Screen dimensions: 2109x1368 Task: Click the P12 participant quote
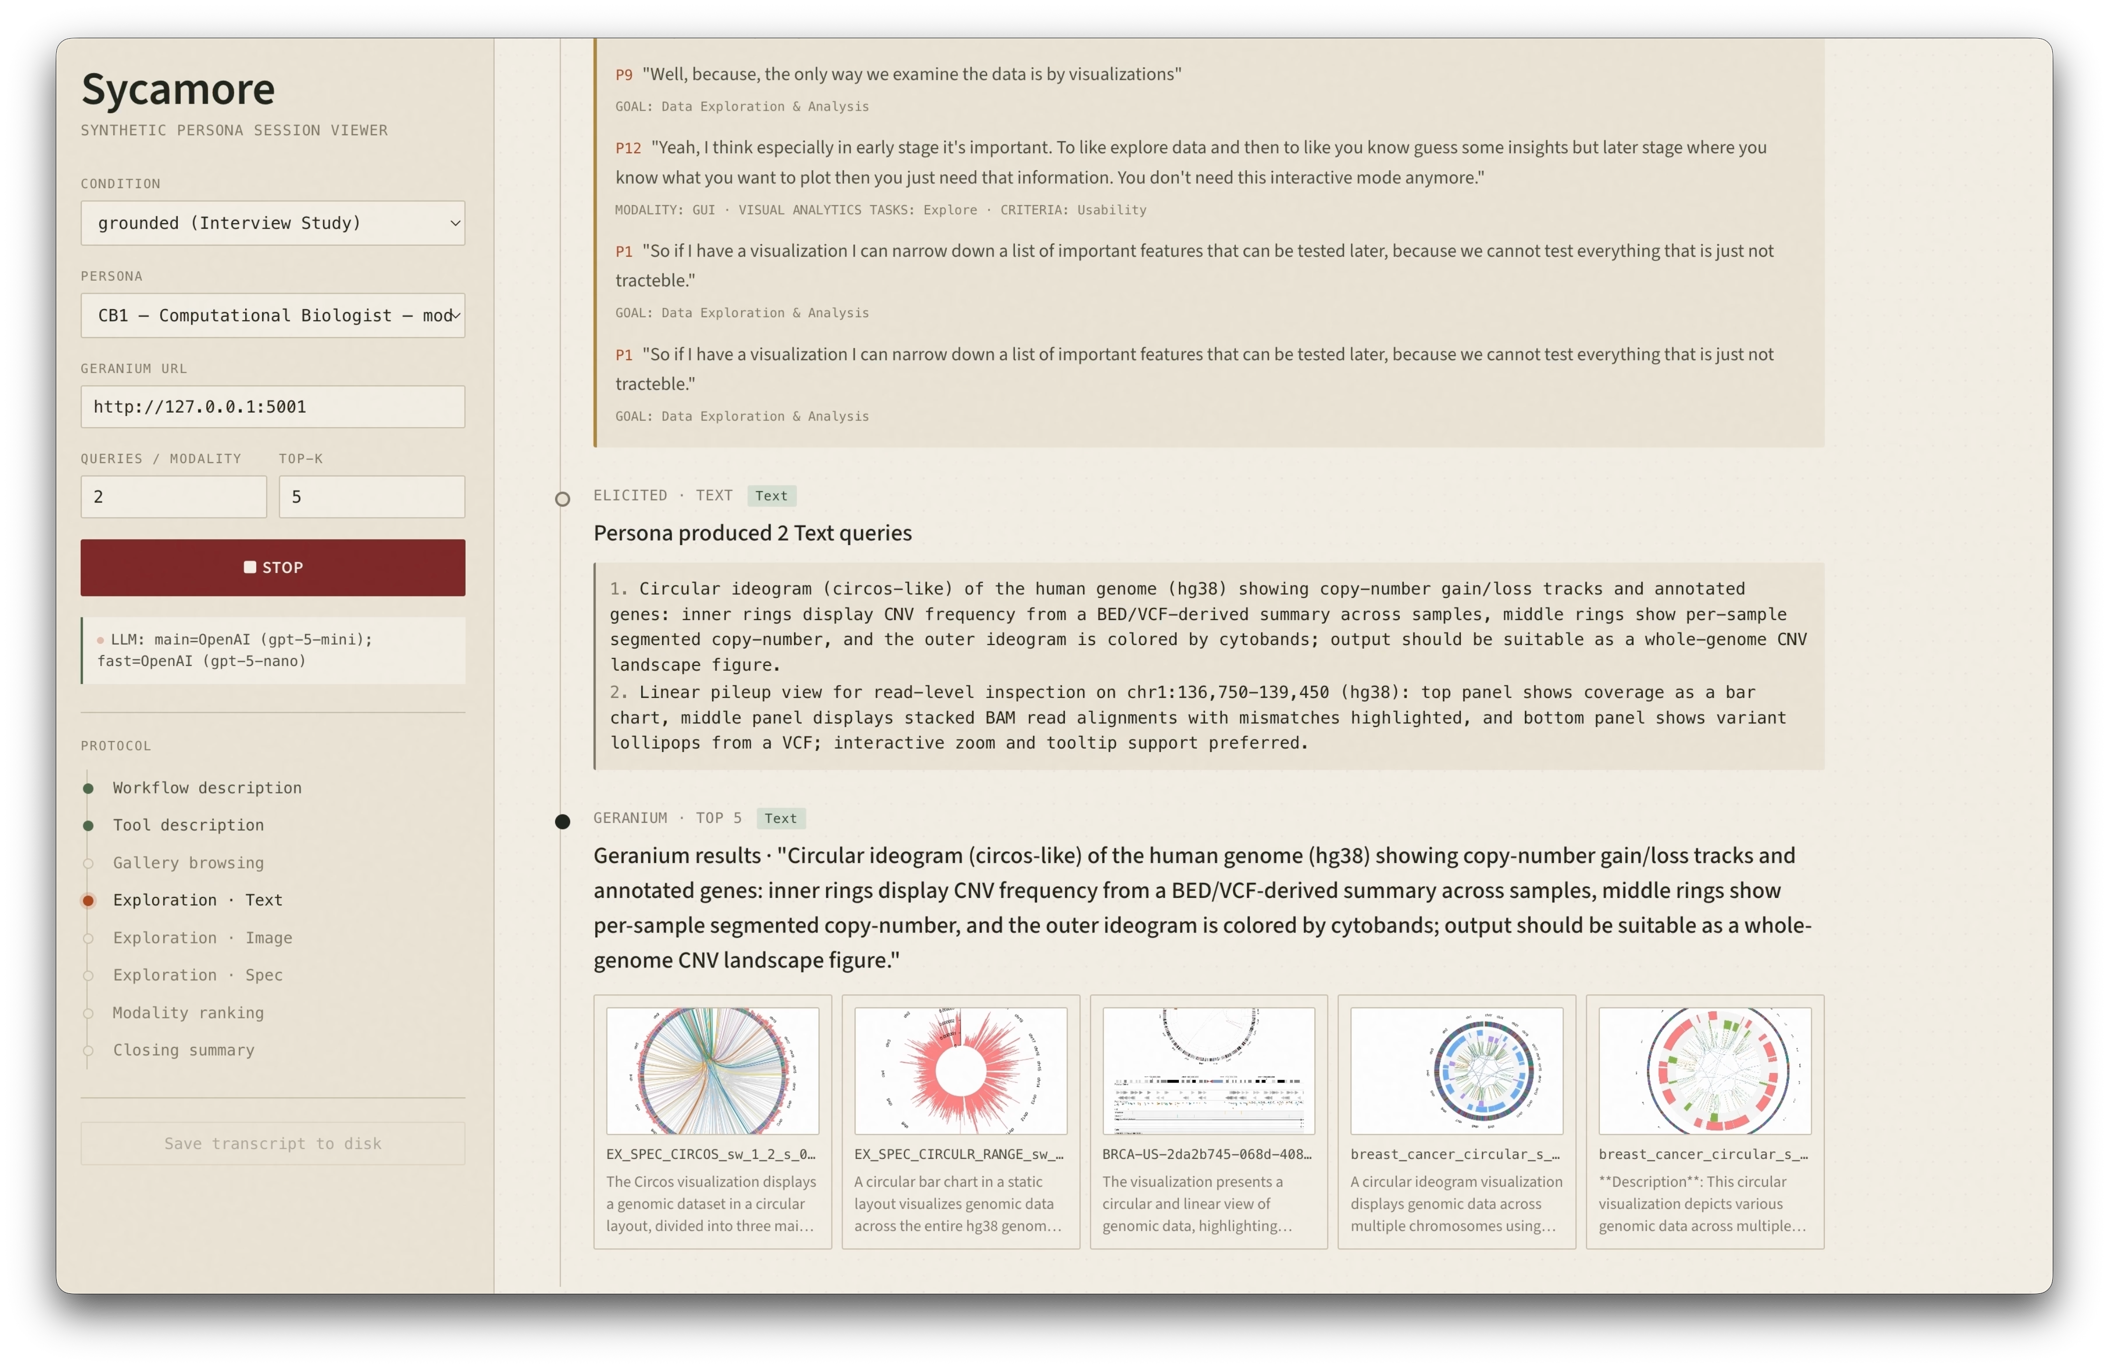[1192, 163]
